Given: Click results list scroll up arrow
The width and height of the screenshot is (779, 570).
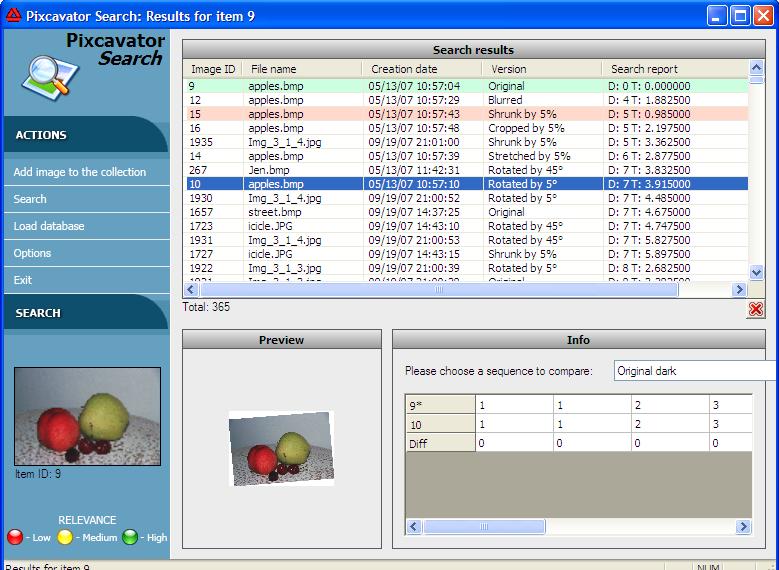Looking at the screenshot, I should (x=756, y=67).
